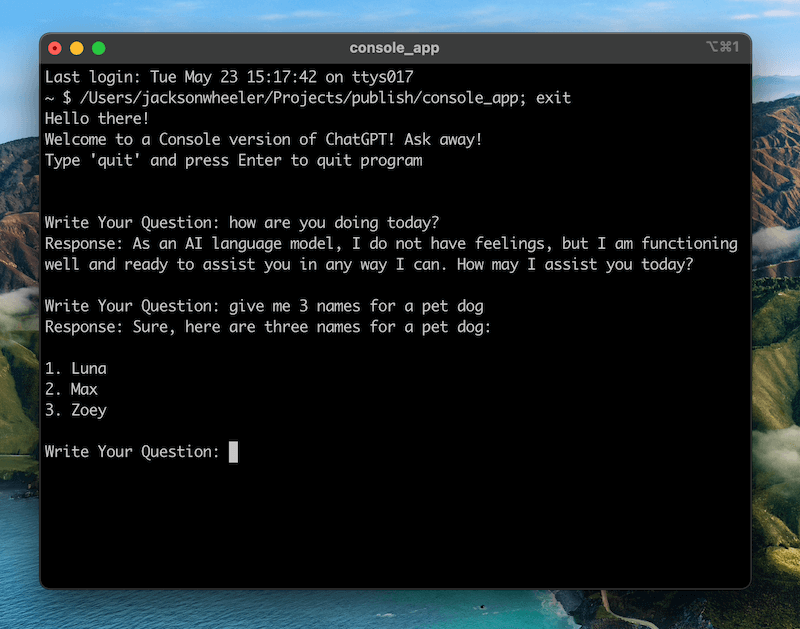Click 'Response: Sure, here are three names' line

coord(268,327)
